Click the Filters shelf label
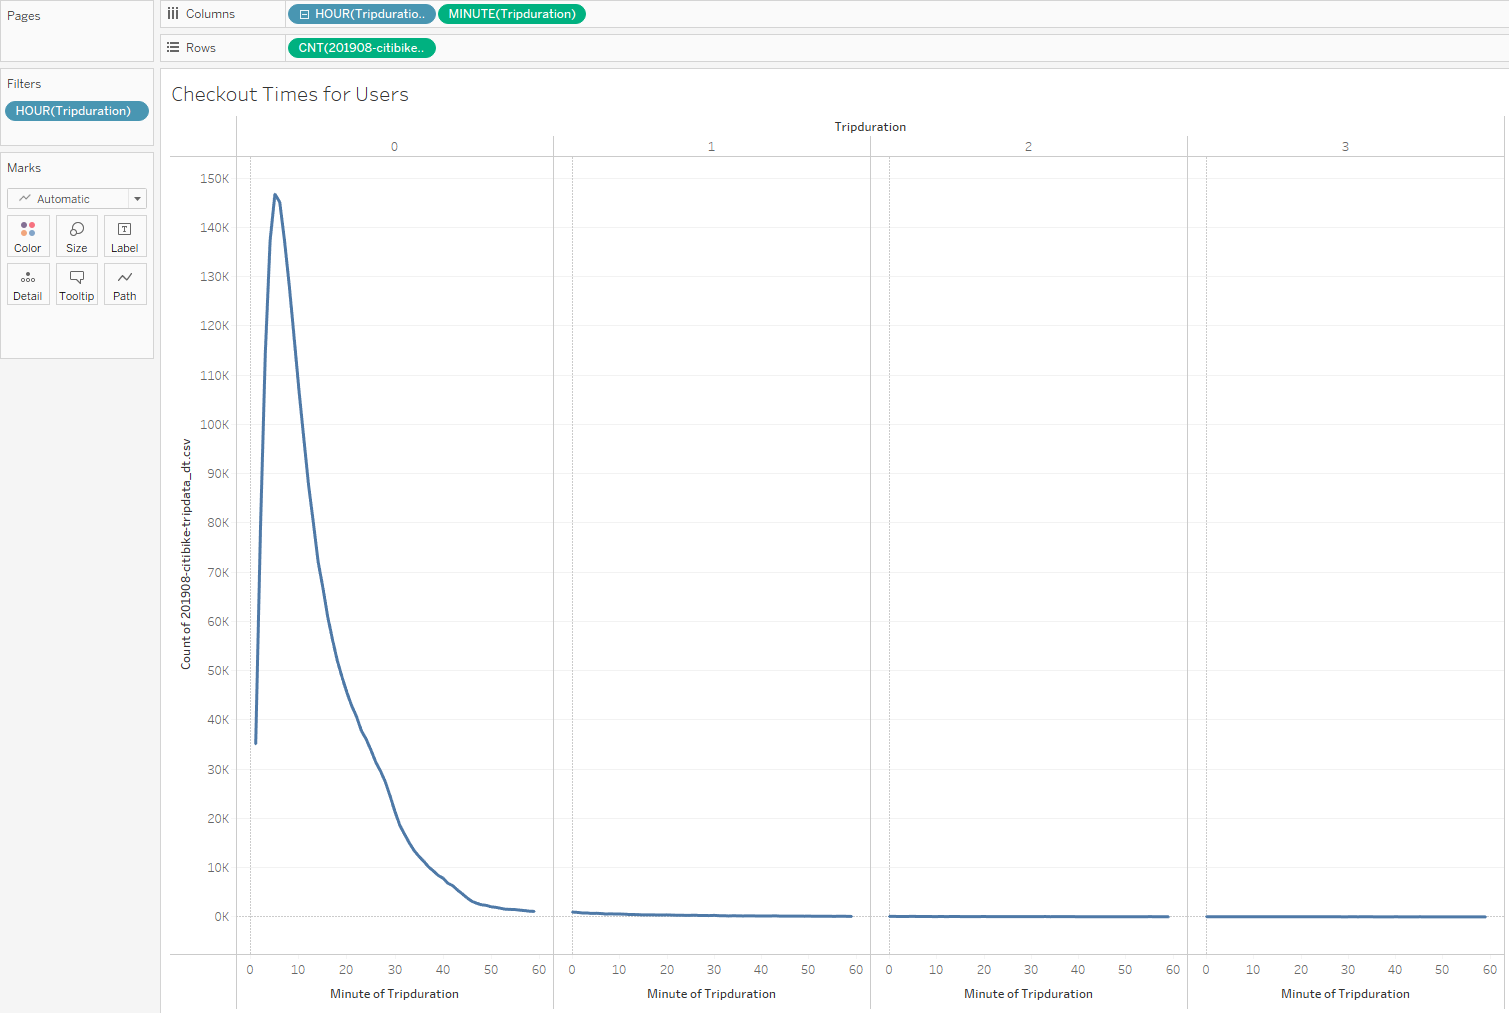1509x1013 pixels. [24, 83]
